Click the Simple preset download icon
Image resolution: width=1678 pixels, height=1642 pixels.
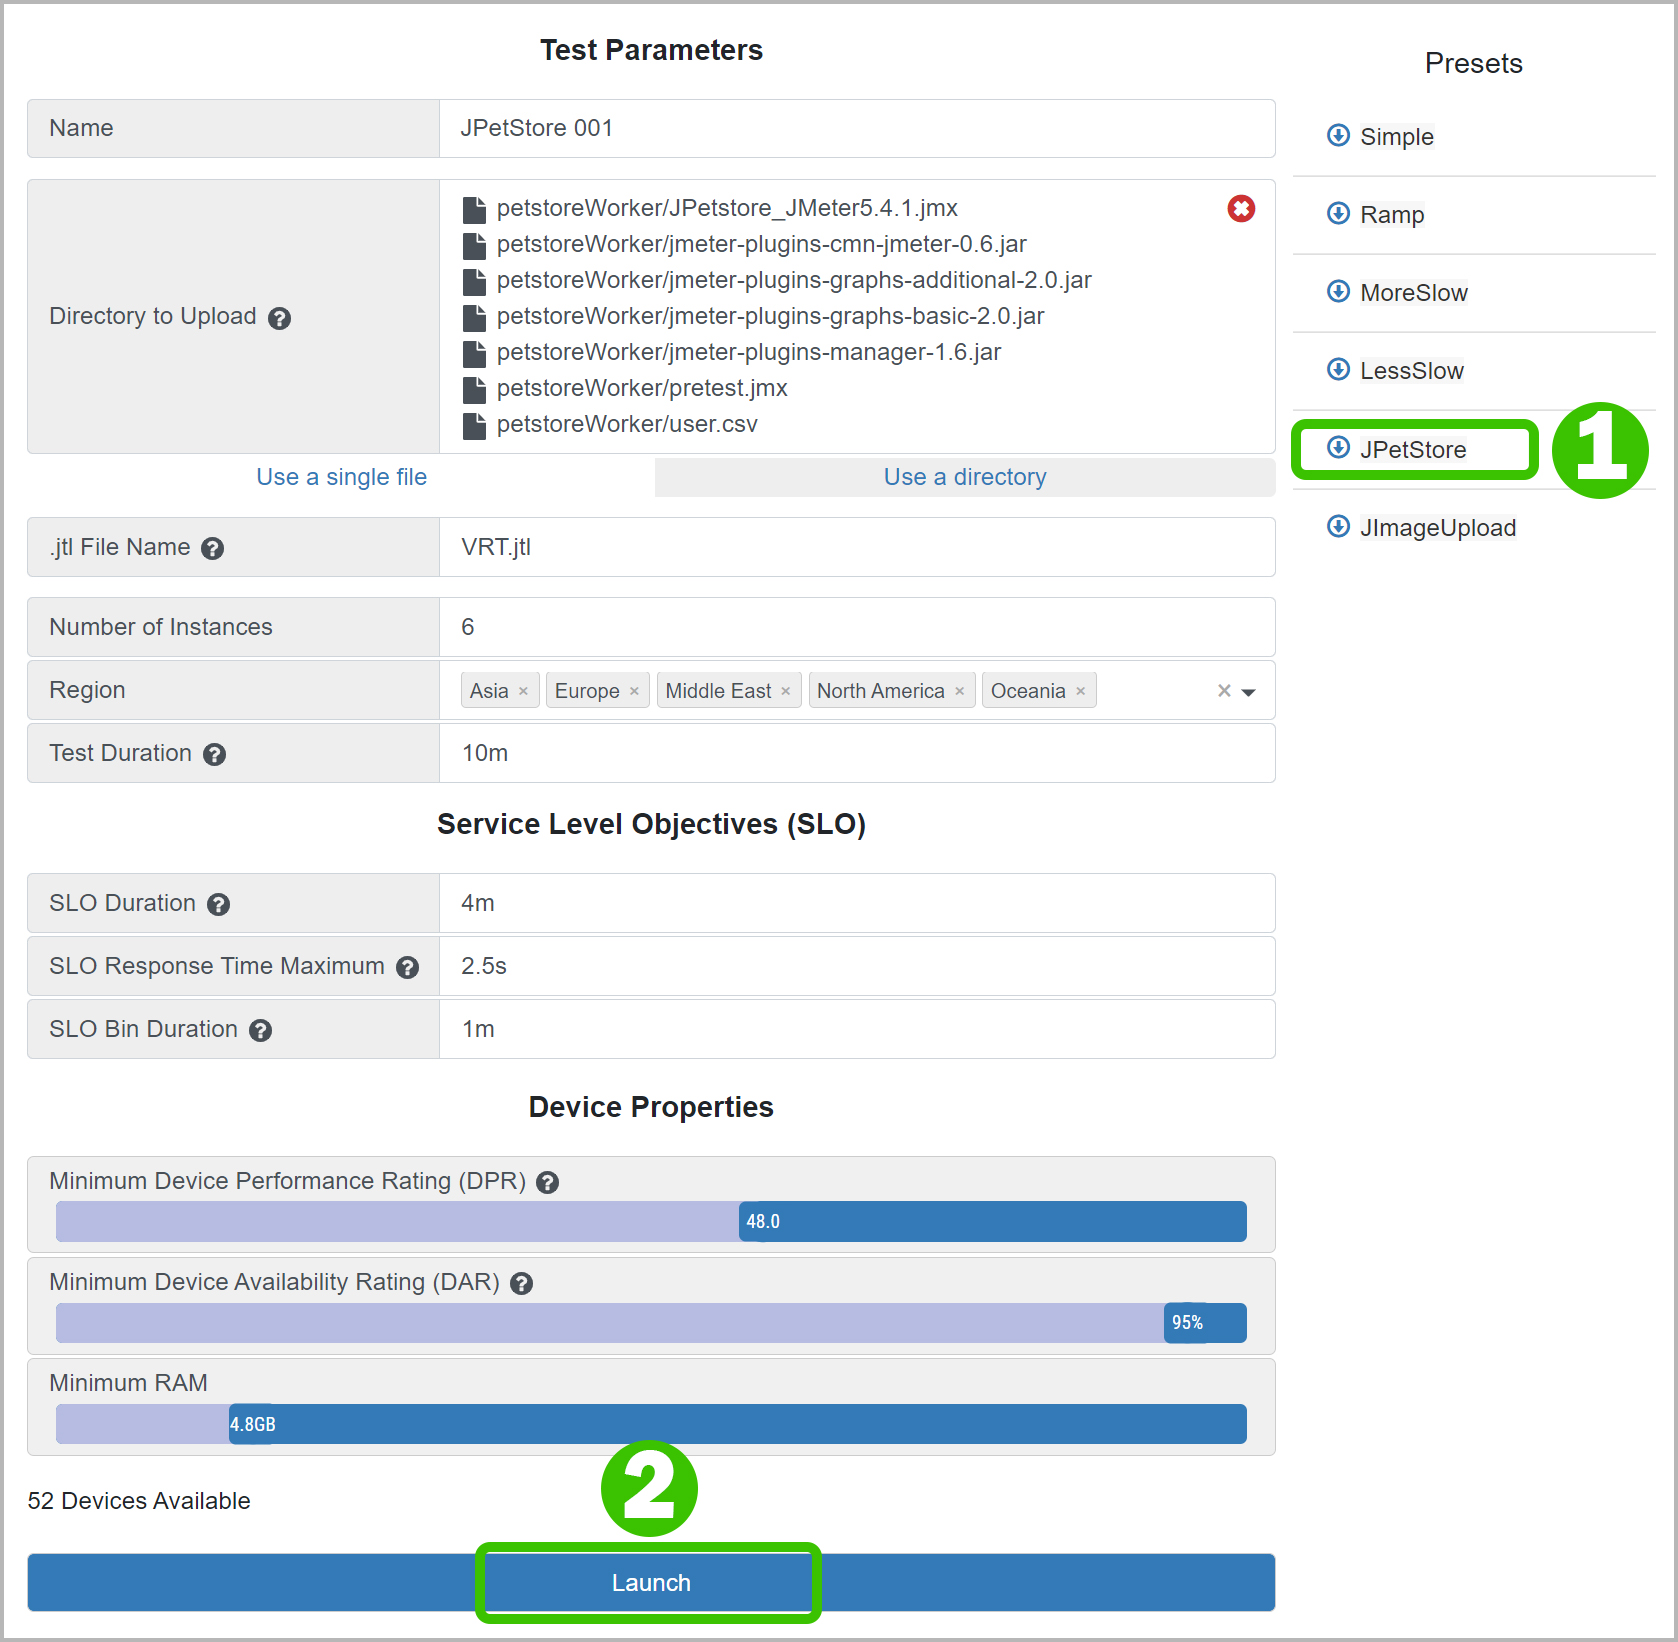[x=1338, y=135]
